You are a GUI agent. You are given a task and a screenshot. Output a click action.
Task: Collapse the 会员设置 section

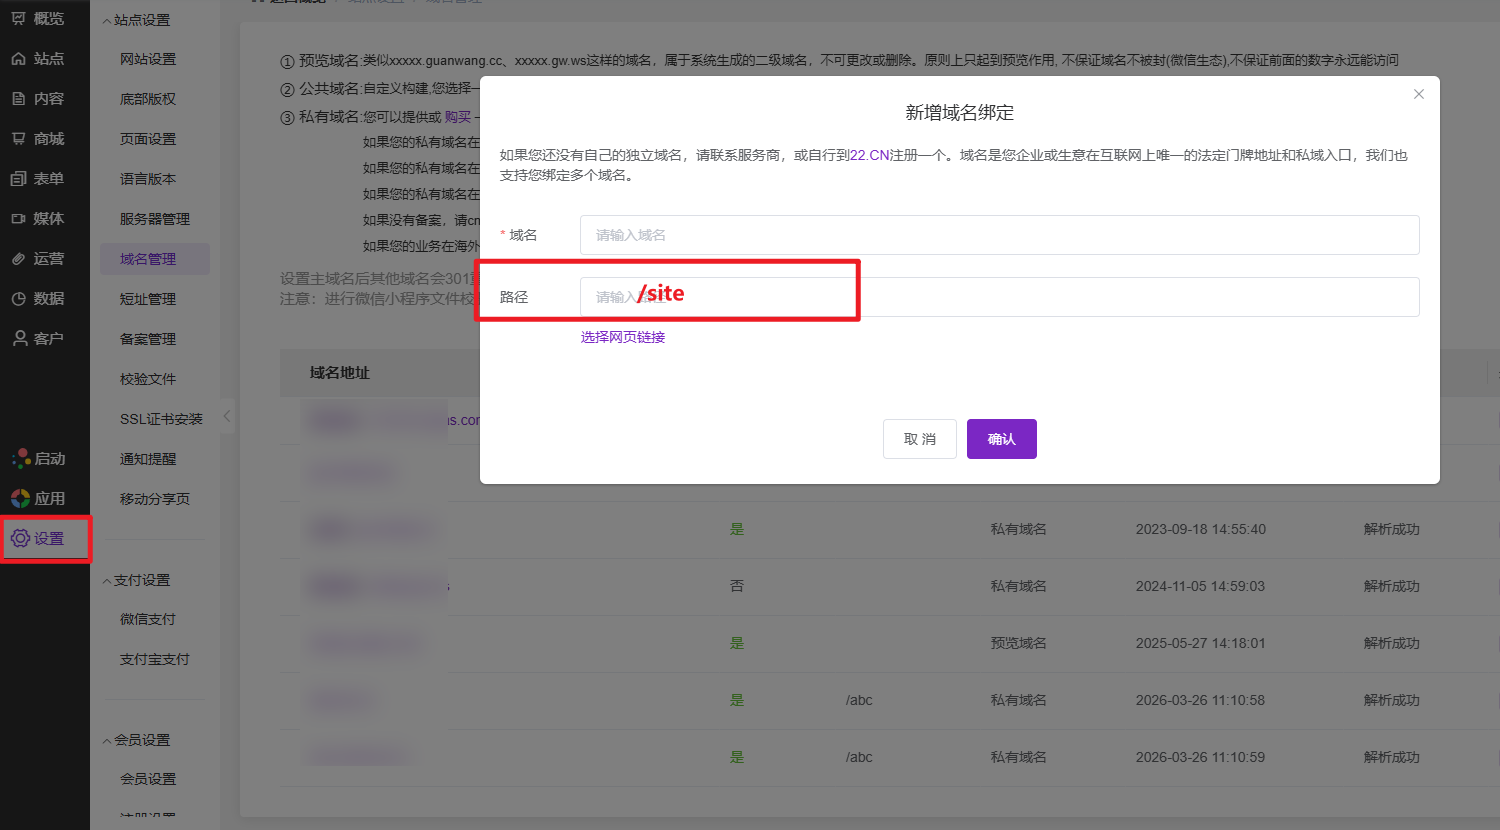(107, 741)
